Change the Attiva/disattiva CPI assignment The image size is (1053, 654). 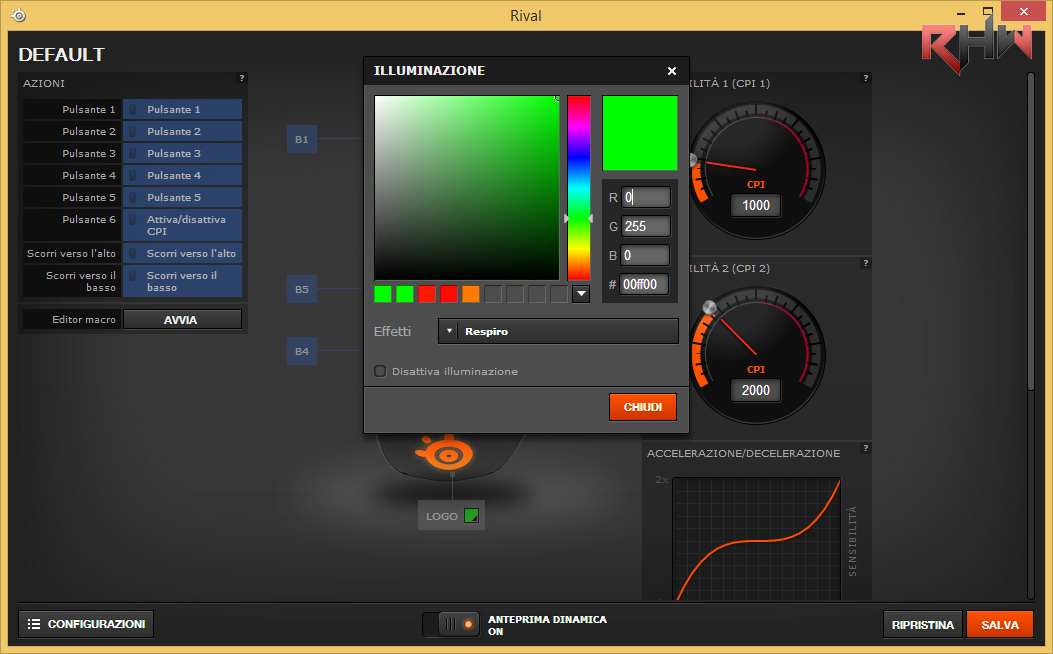[x=182, y=225]
